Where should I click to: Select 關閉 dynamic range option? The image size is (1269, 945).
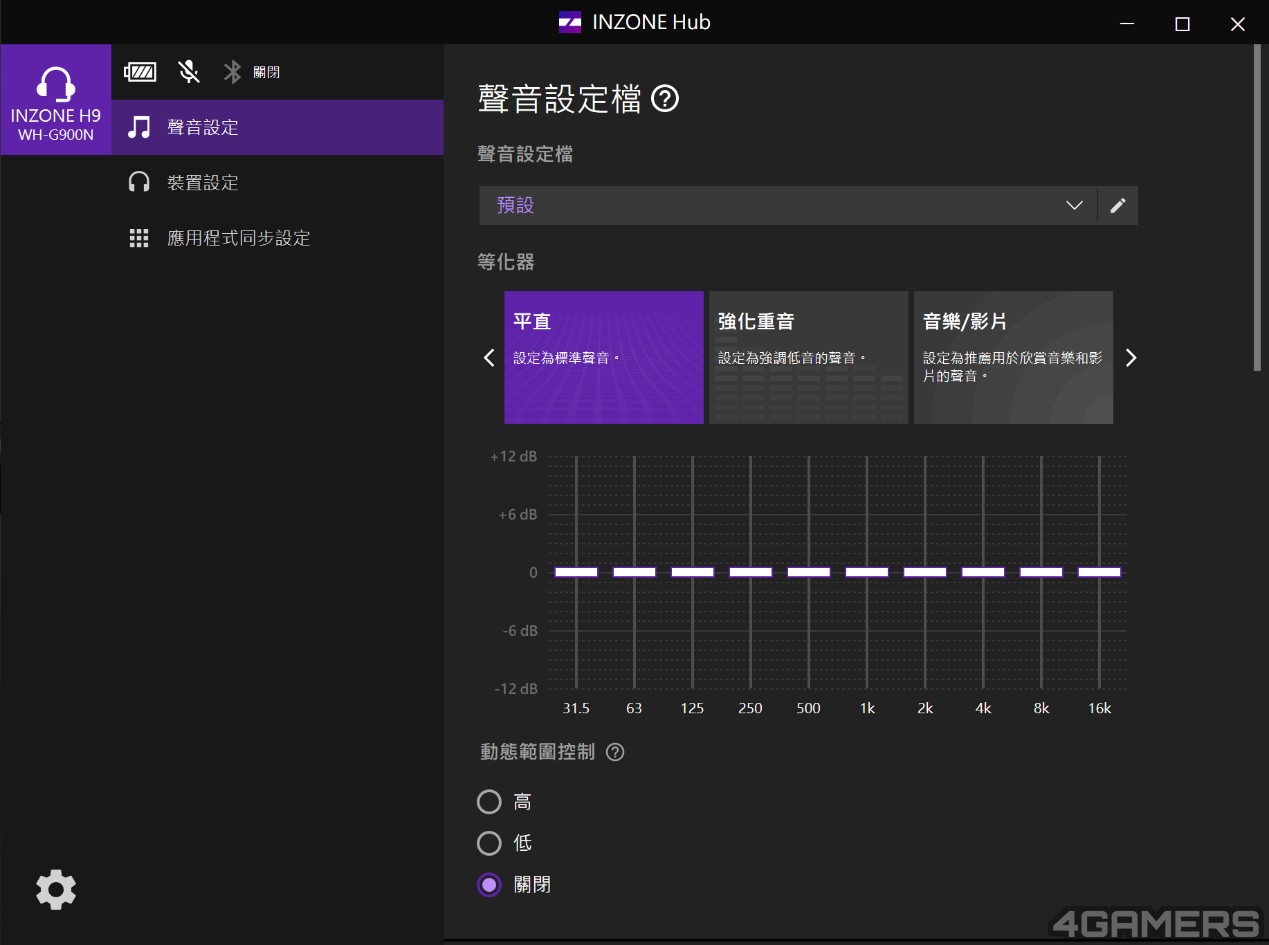[x=489, y=885]
